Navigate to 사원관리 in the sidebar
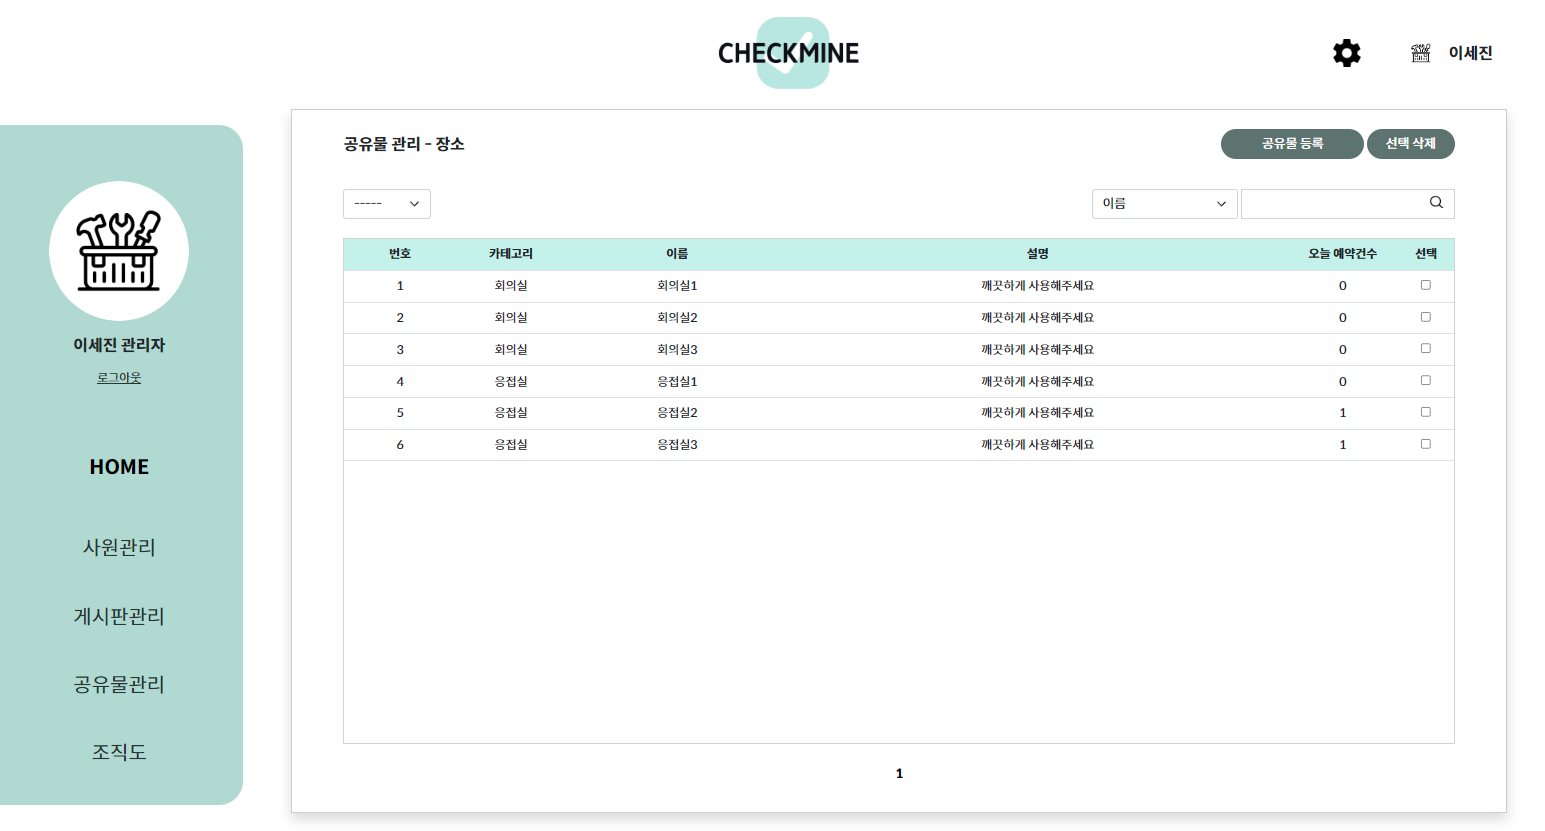Viewport: 1545px width, 831px height. pos(119,547)
